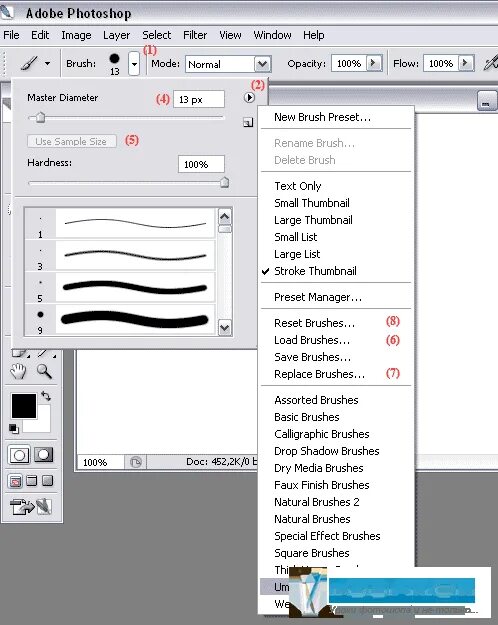Open the Help menu
This screenshot has height=625, width=498.
click(313, 35)
